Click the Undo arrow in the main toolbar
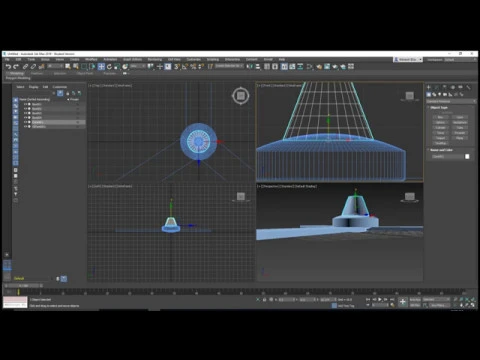The height and width of the screenshot is (360, 480). [x=8, y=67]
